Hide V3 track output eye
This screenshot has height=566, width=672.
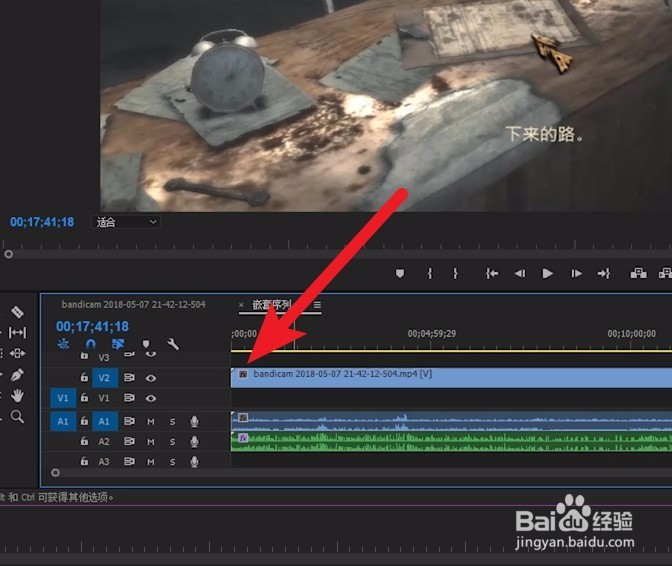tap(150, 354)
